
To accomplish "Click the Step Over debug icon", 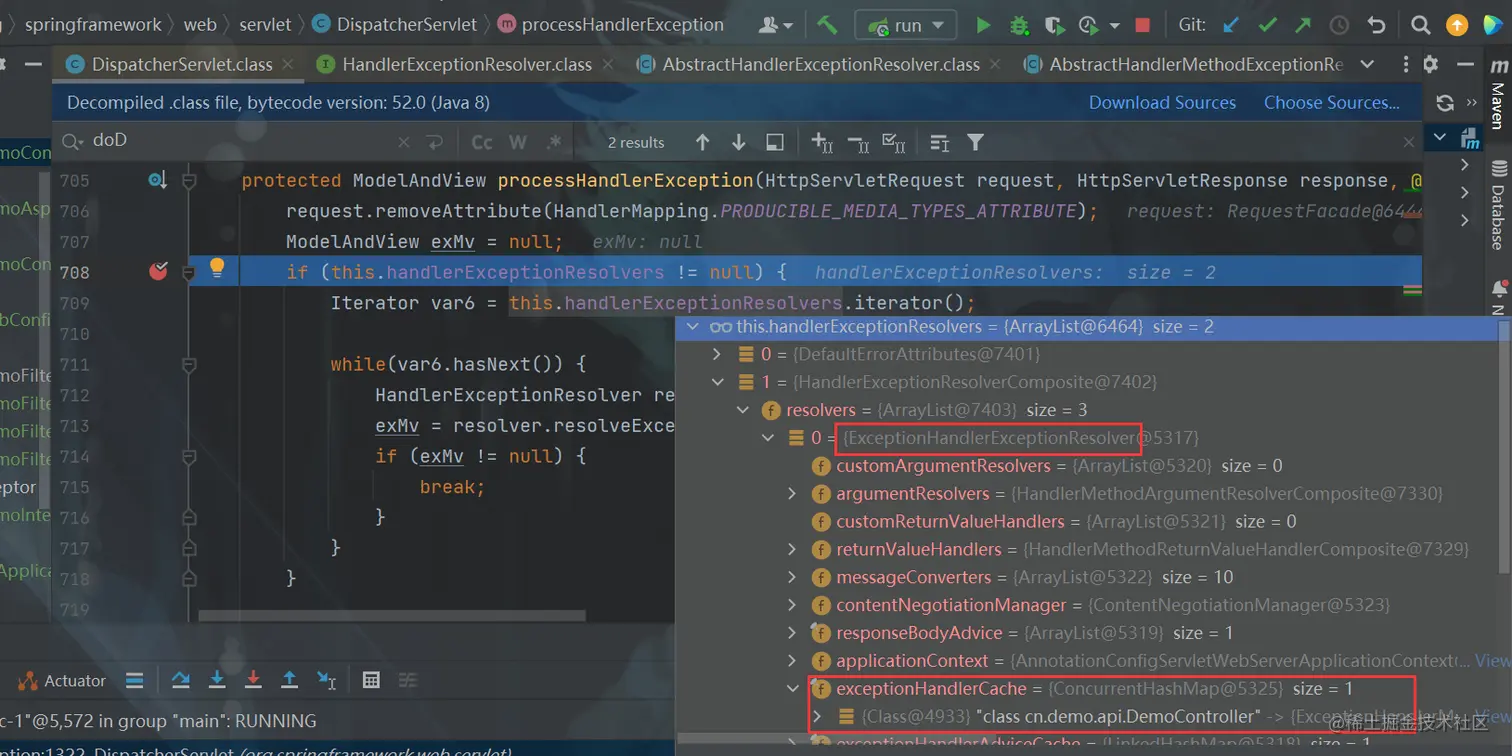I will [x=180, y=680].
